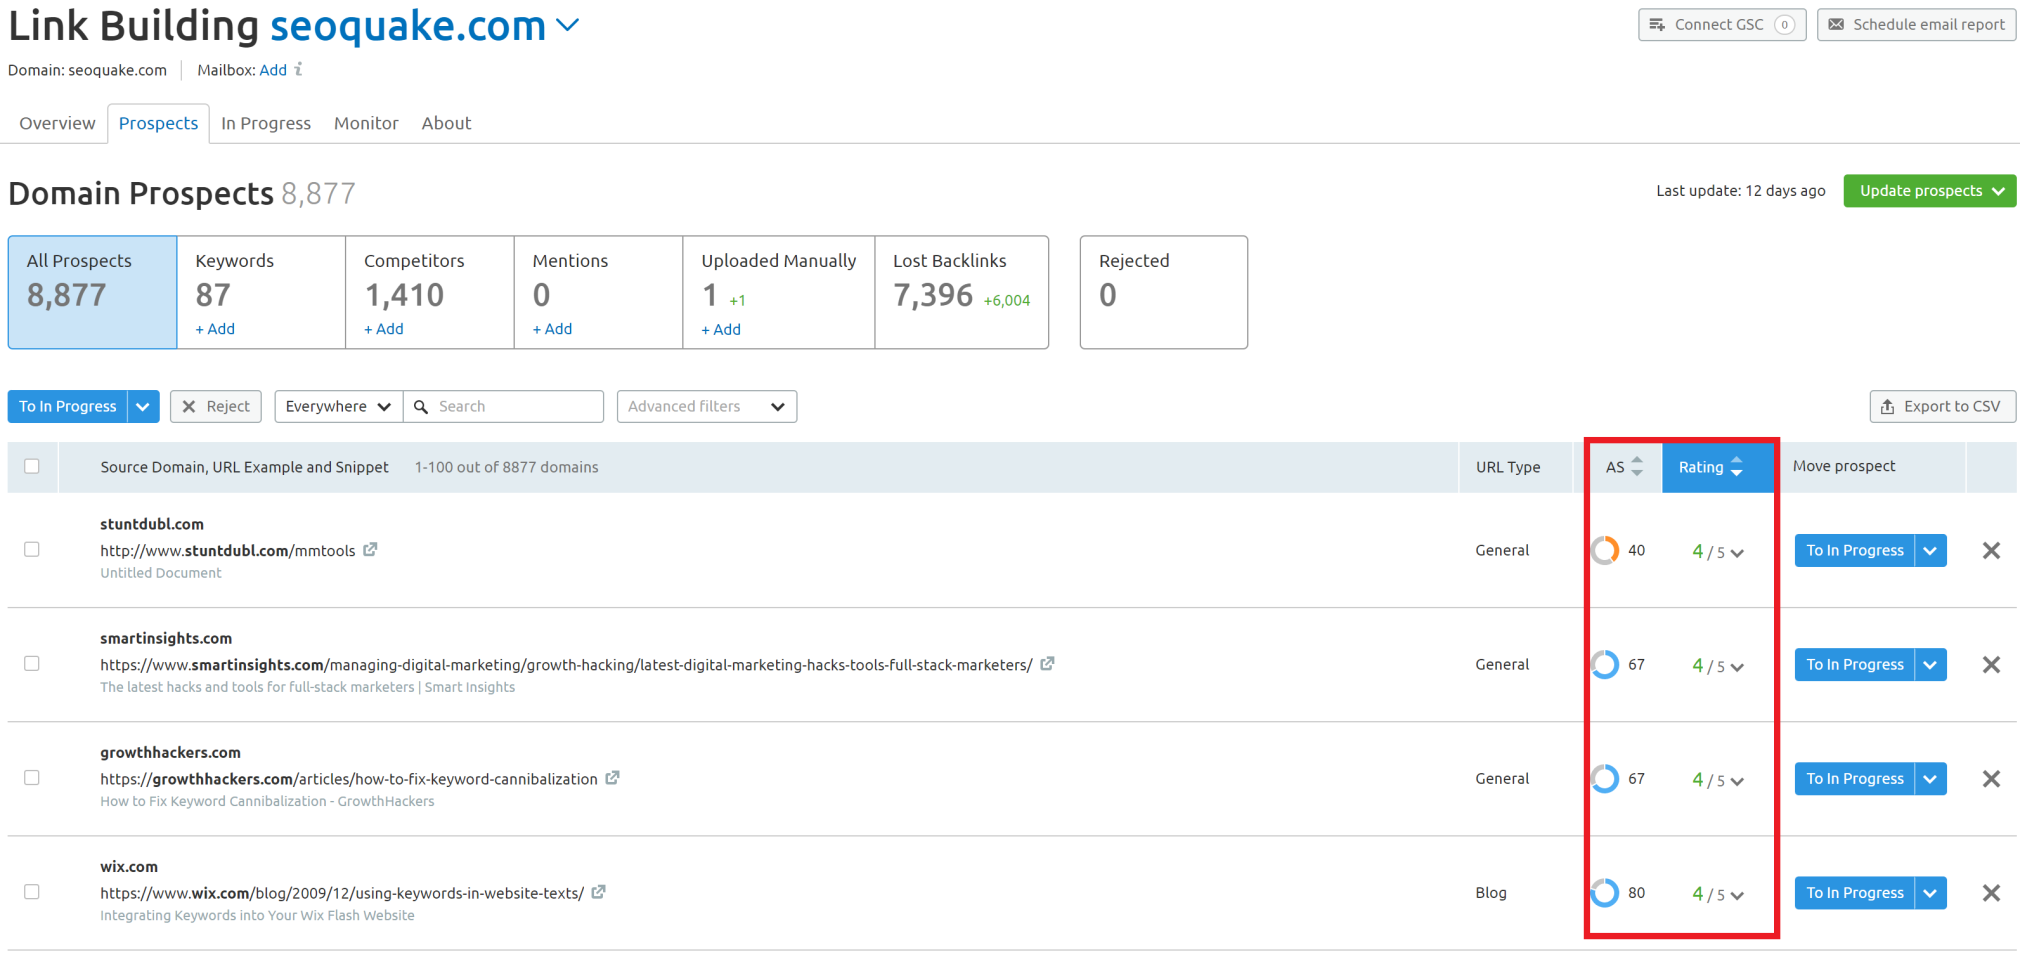Click Schedule email report button
The height and width of the screenshot is (957, 2020).
[x=1916, y=24]
